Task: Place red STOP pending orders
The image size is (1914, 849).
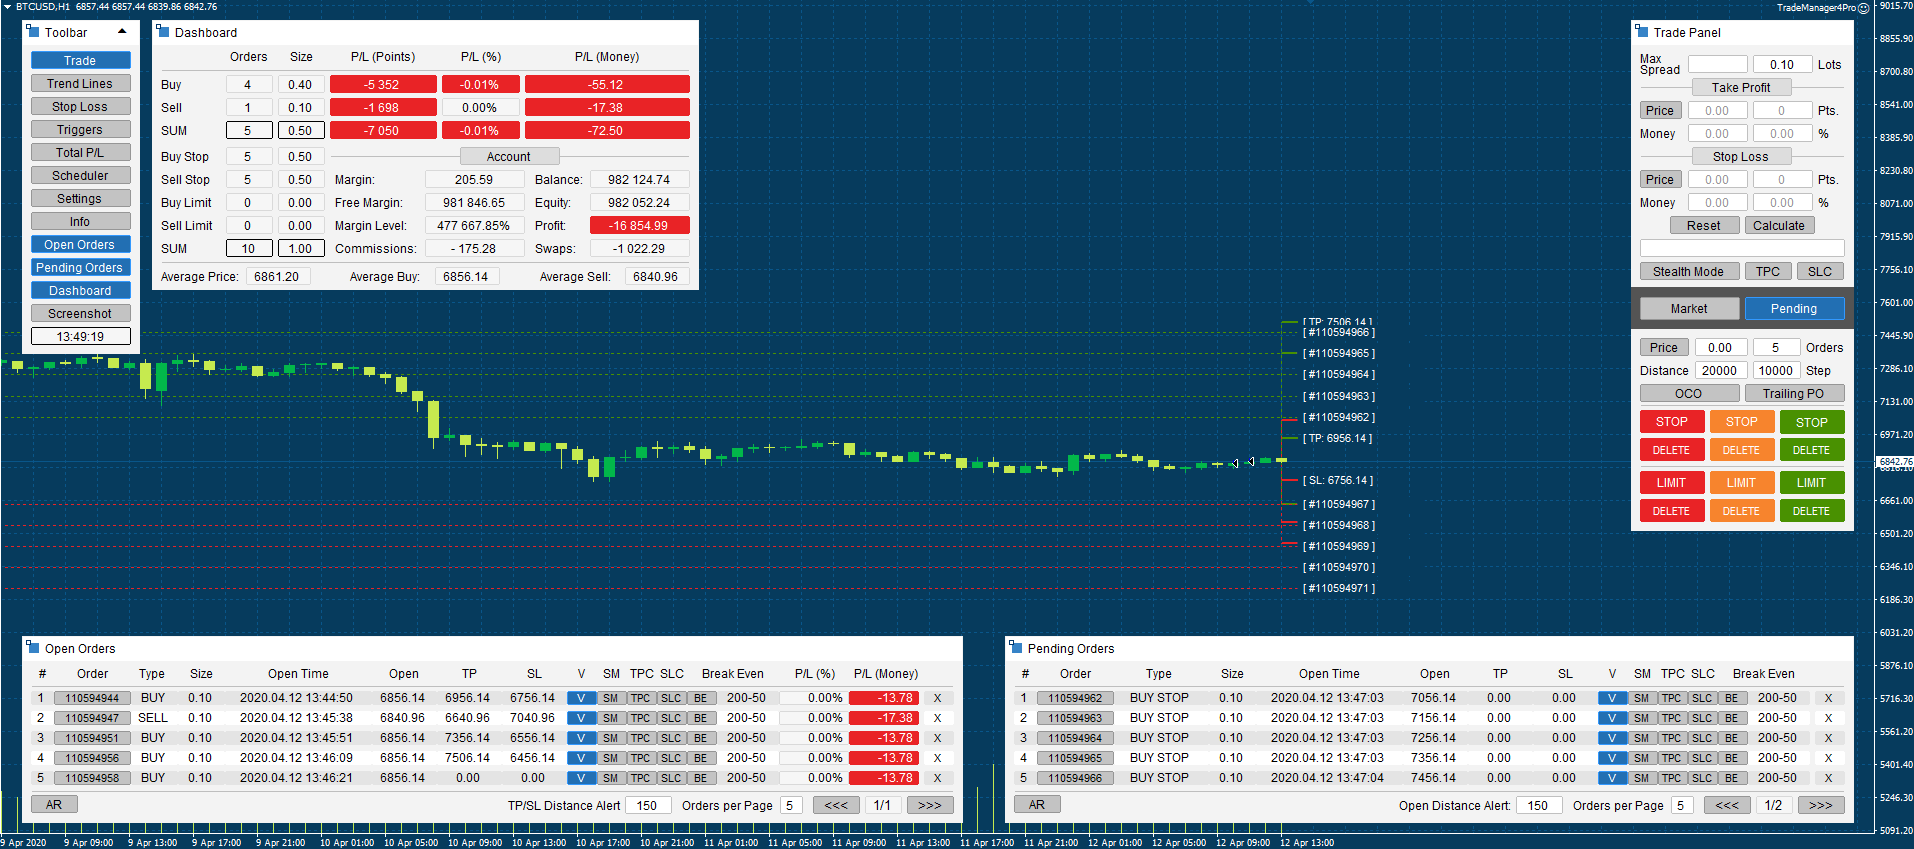Action: [x=1671, y=422]
